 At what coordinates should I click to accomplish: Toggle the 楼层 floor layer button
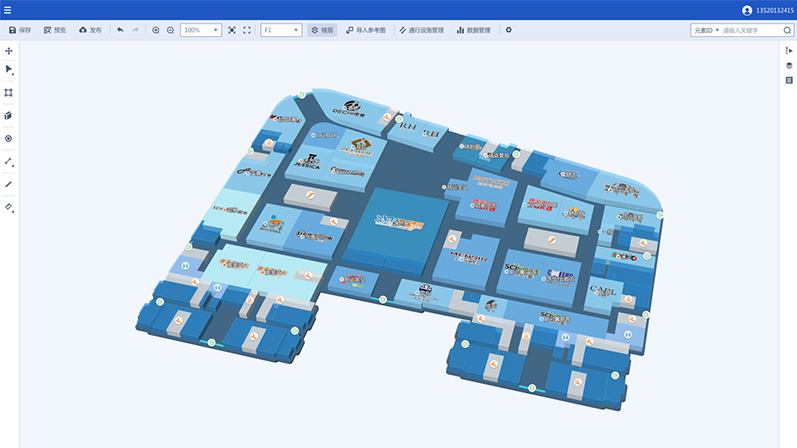pyautogui.click(x=321, y=30)
